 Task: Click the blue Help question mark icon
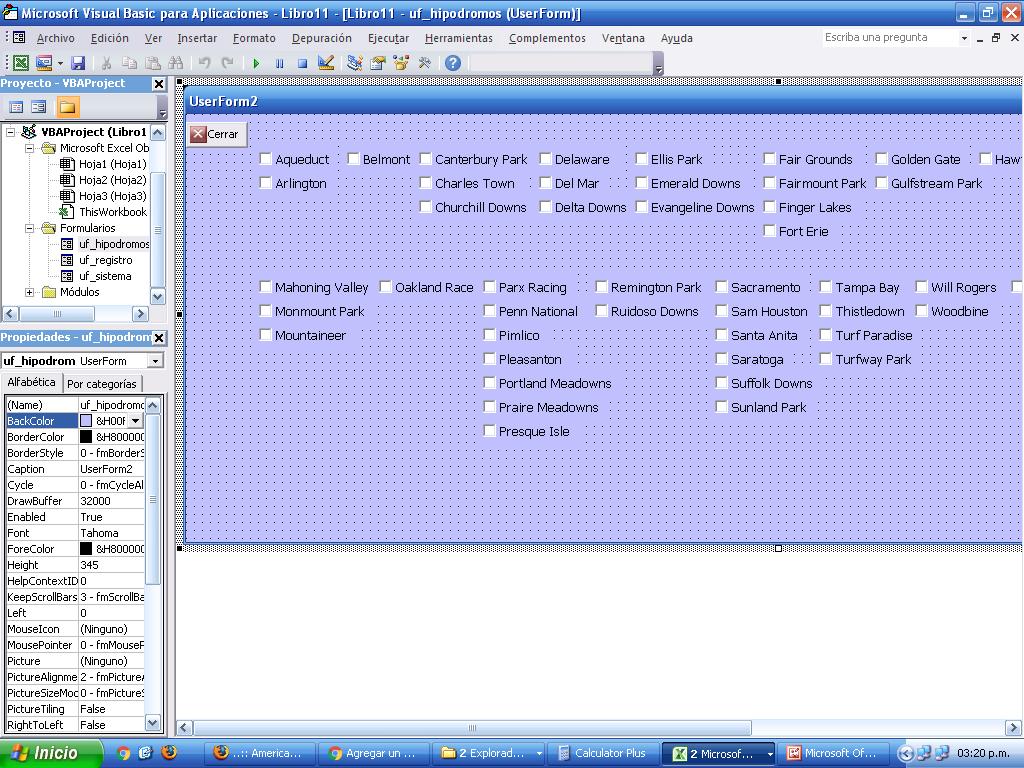[x=453, y=63]
